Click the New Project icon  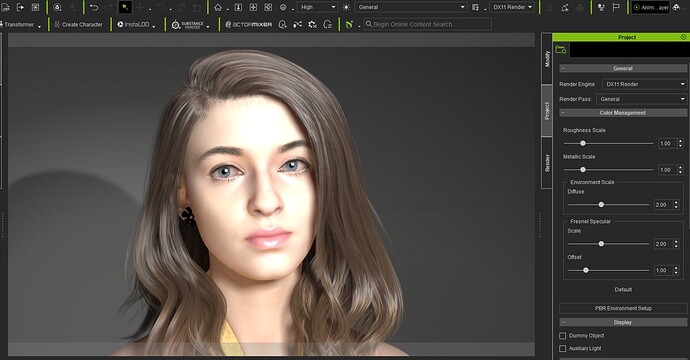click(5, 7)
